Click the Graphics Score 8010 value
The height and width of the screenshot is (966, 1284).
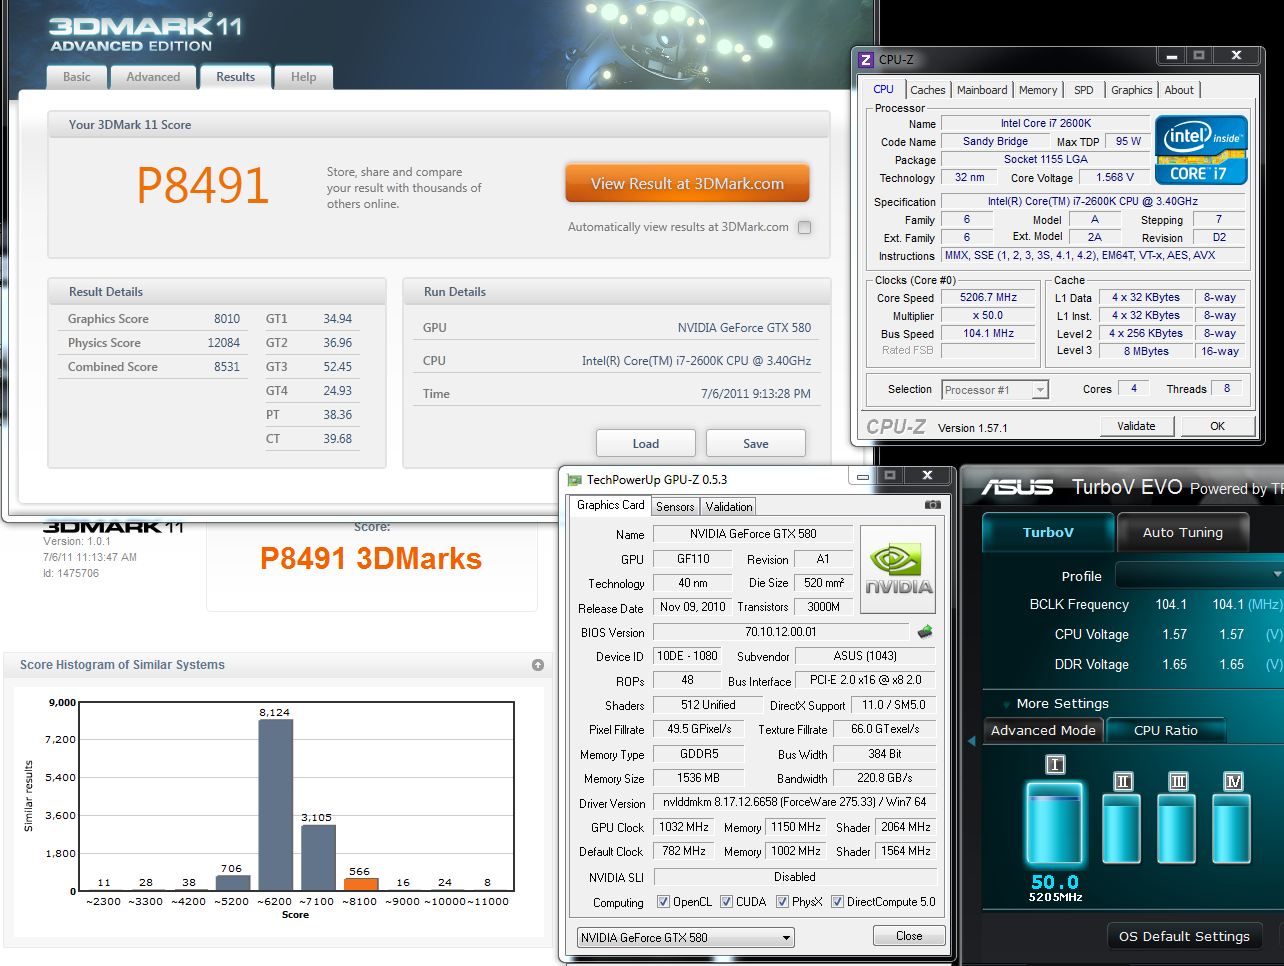[227, 319]
